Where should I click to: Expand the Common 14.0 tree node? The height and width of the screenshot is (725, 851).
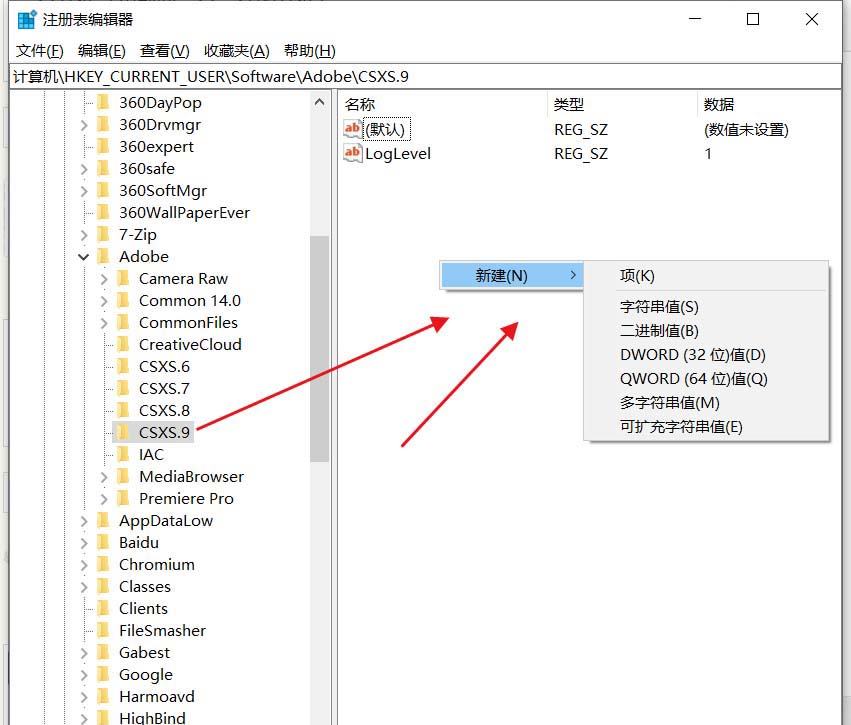[104, 301]
